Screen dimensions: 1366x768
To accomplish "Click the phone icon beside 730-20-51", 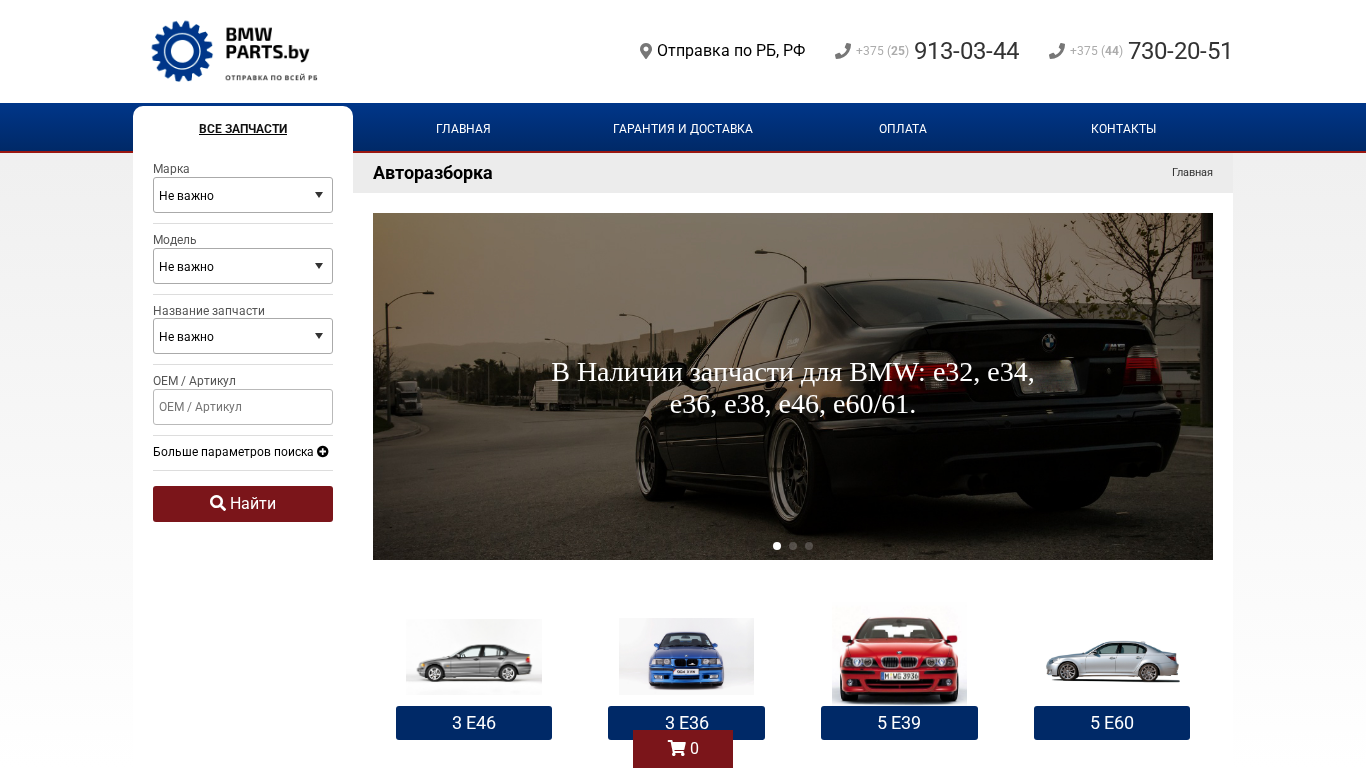I will 1057,51.
